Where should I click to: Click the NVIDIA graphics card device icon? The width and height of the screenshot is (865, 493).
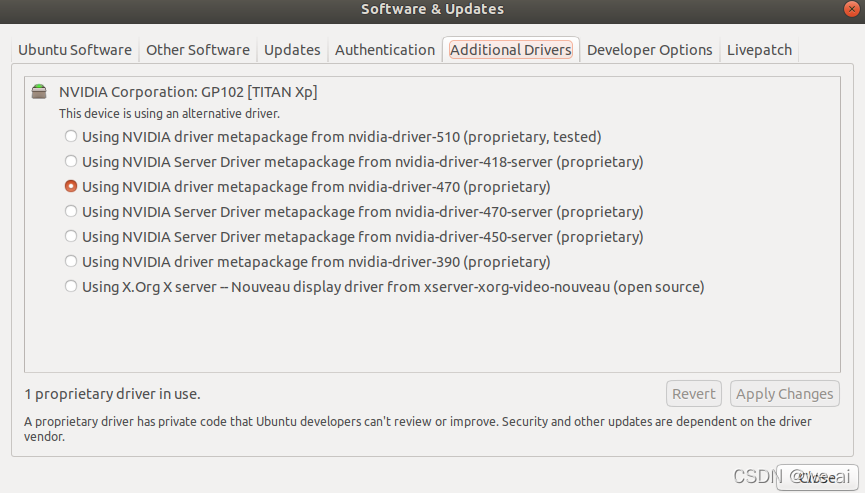click(39, 92)
